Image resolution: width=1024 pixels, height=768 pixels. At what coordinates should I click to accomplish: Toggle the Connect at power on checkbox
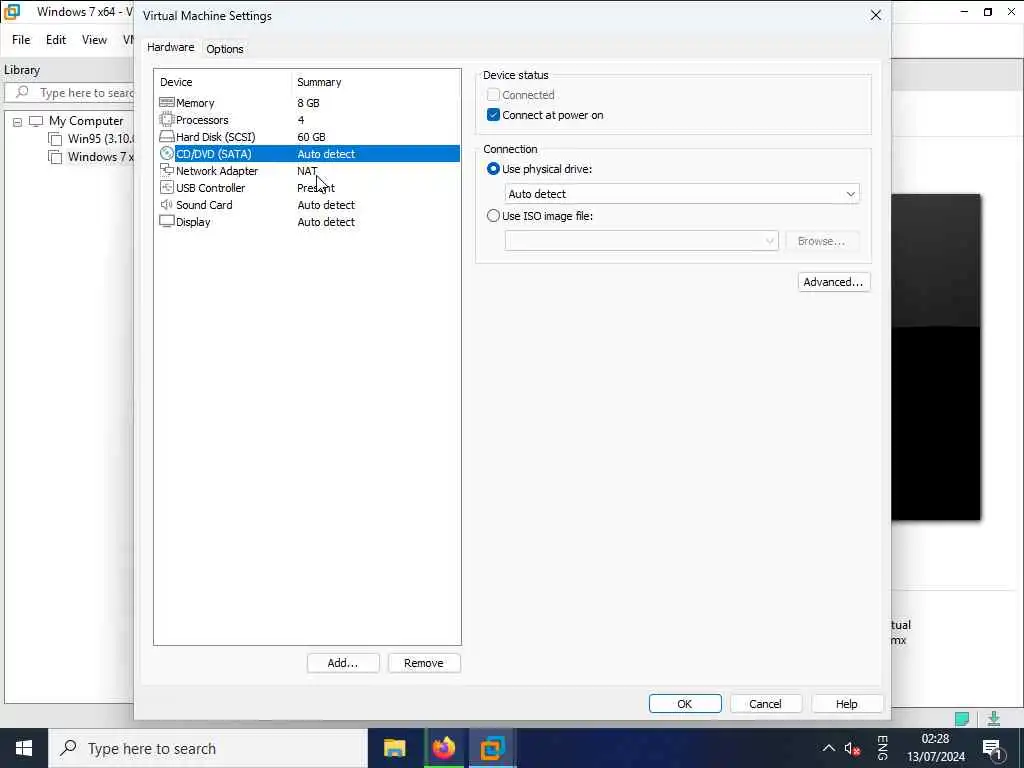pyautogui.click(x=493, y=115)
